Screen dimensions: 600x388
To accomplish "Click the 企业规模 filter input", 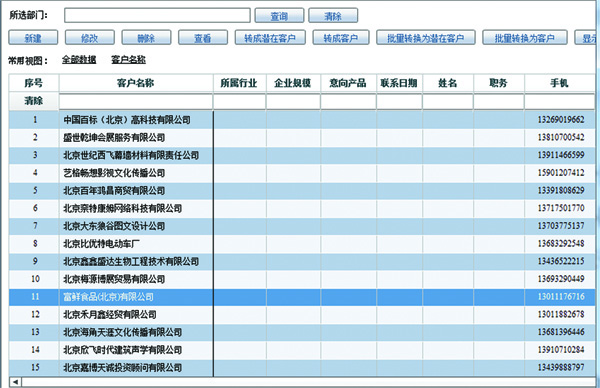I will 293,102.
